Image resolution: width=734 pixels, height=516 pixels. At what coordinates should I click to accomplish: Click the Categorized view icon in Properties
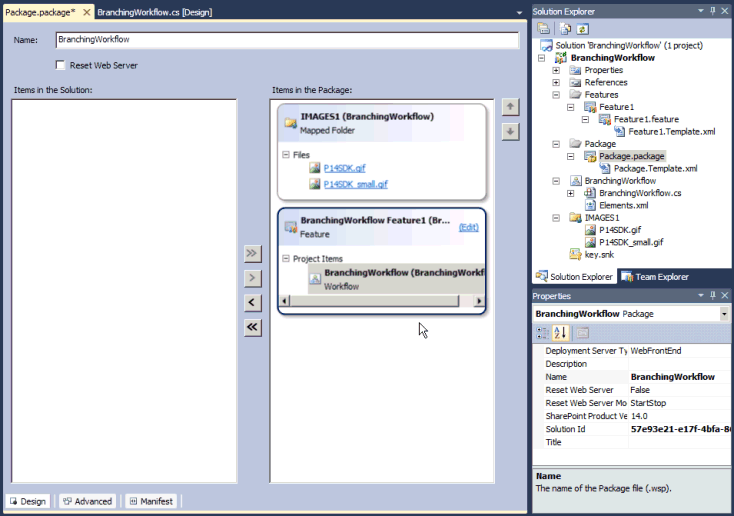click(543, 332)
